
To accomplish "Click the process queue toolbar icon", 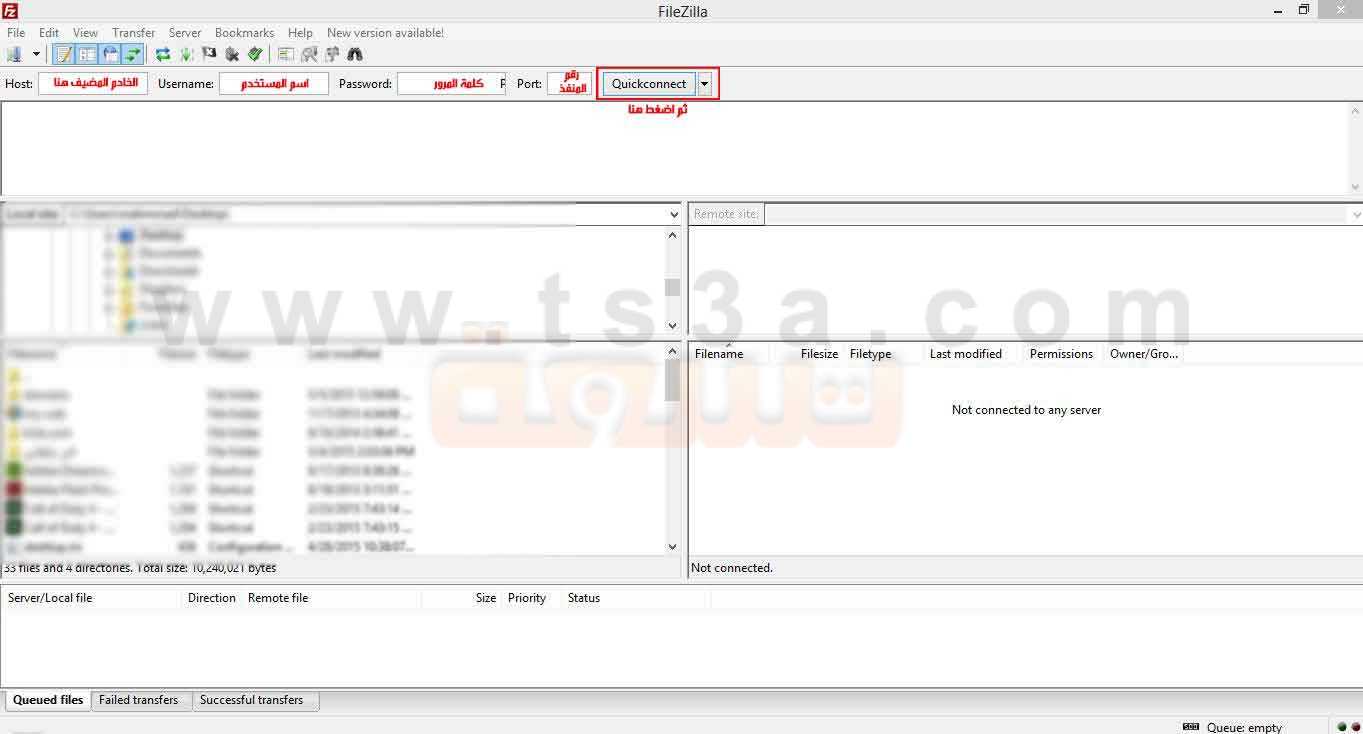I will point(186,54).
